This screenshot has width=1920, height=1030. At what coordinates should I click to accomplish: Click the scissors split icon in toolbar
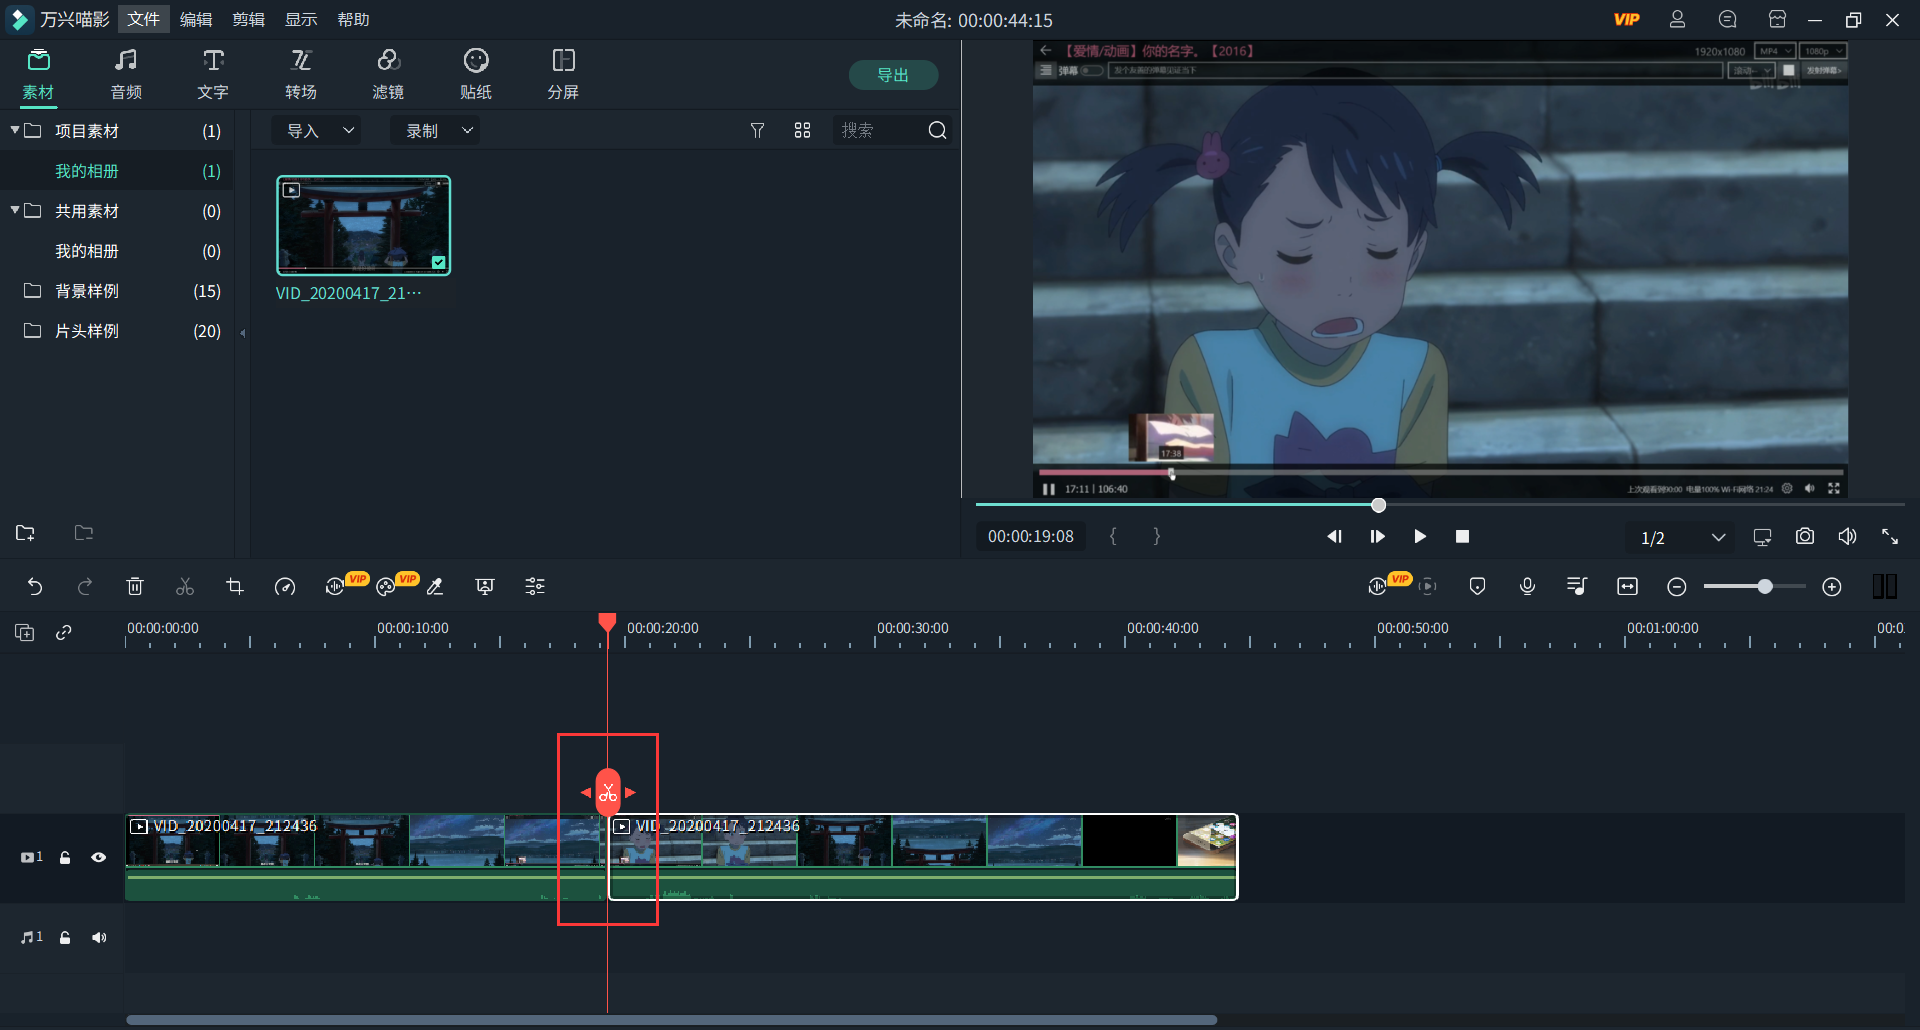point(185,587)
